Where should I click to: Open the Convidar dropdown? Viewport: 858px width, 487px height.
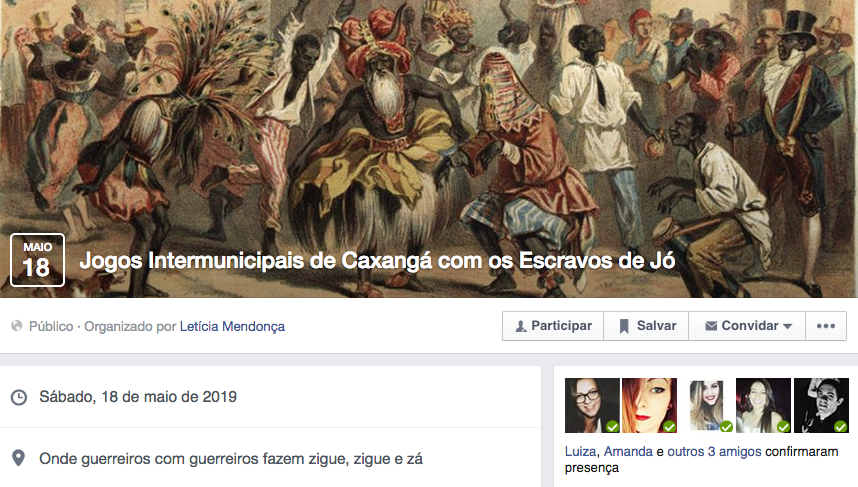[747, 326]
